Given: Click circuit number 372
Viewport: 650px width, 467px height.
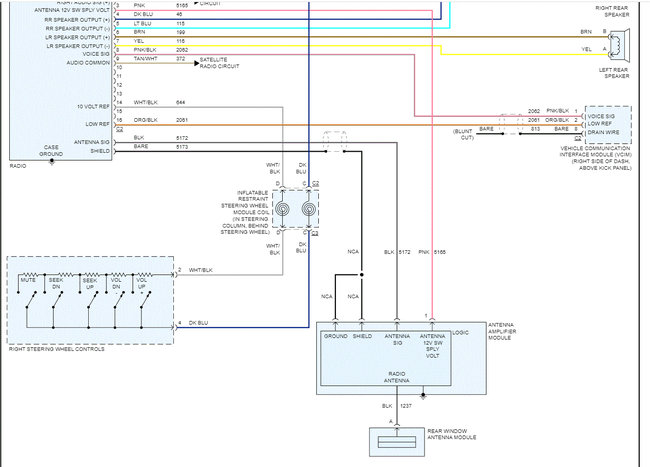Looking at the screenshot, I should click(x=180, y=59).
